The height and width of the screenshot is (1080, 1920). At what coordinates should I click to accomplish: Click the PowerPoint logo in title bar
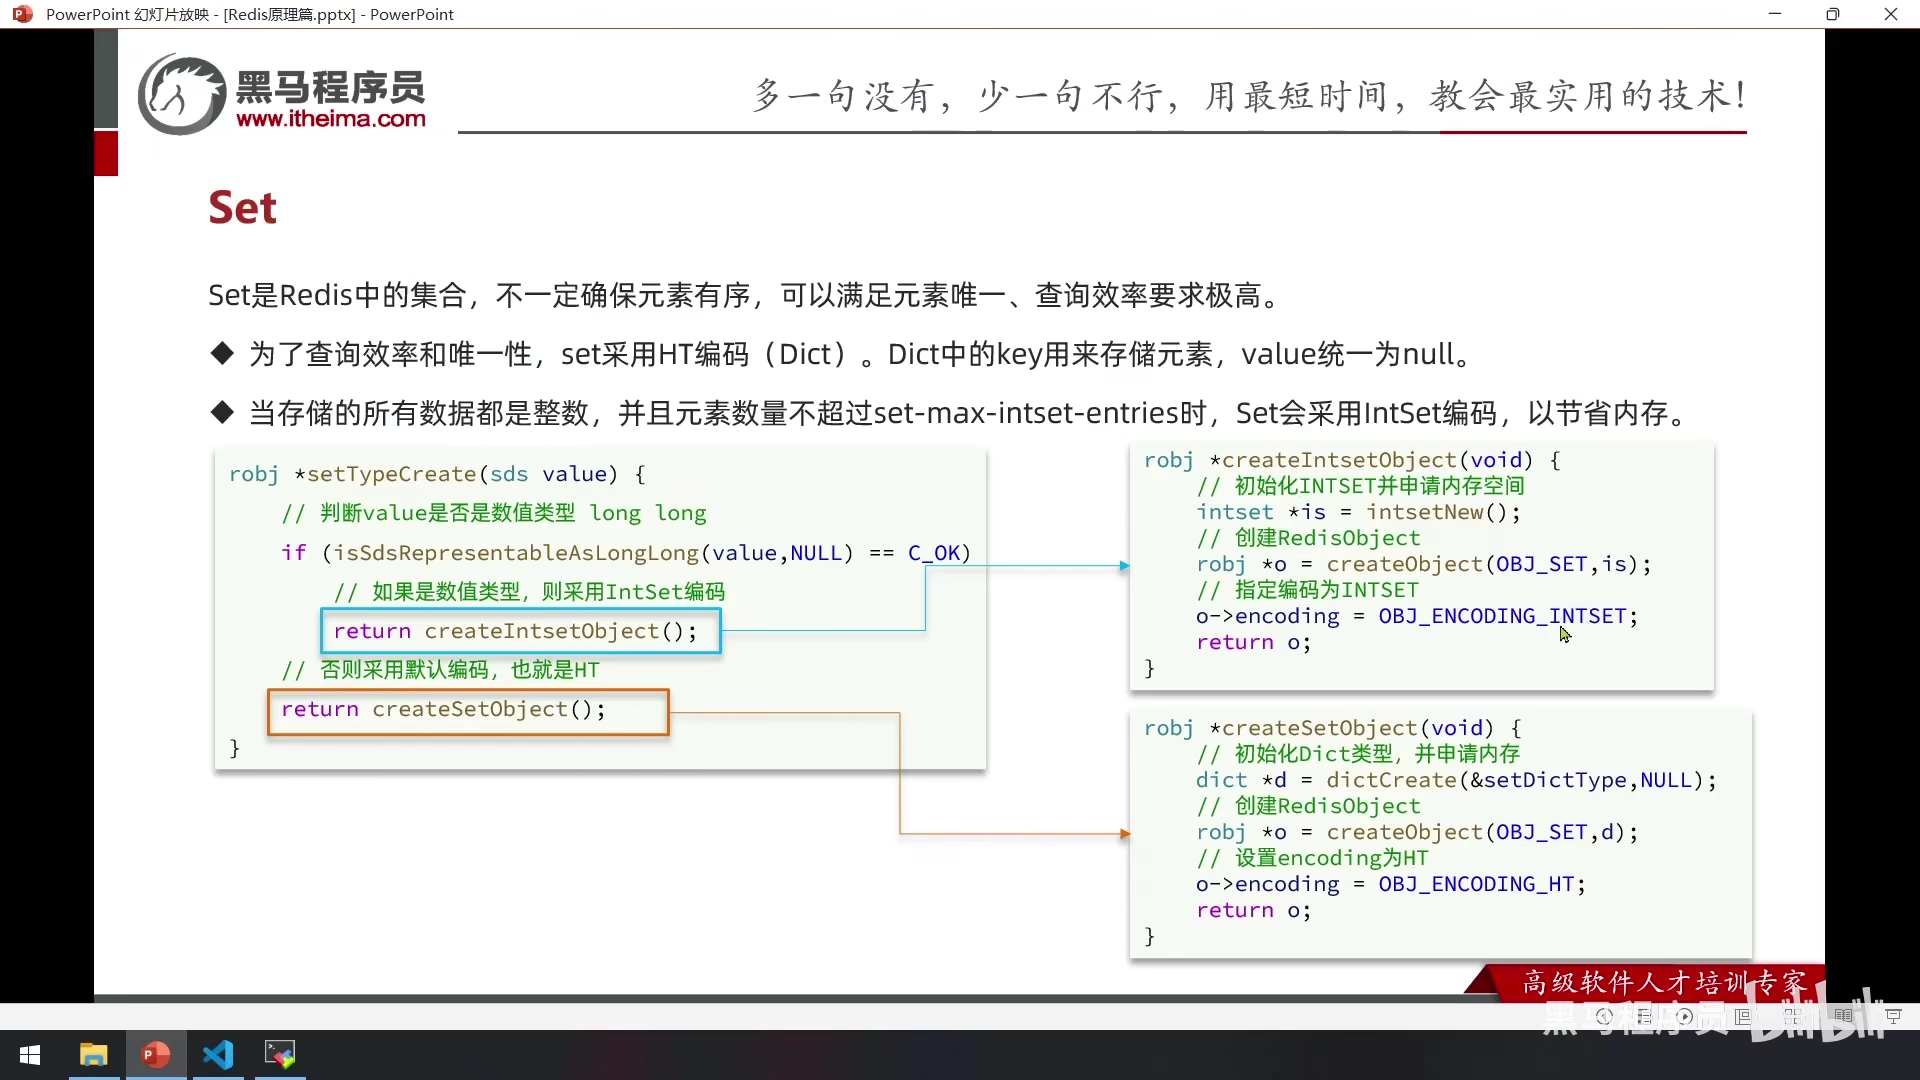[x=22, y=14]
